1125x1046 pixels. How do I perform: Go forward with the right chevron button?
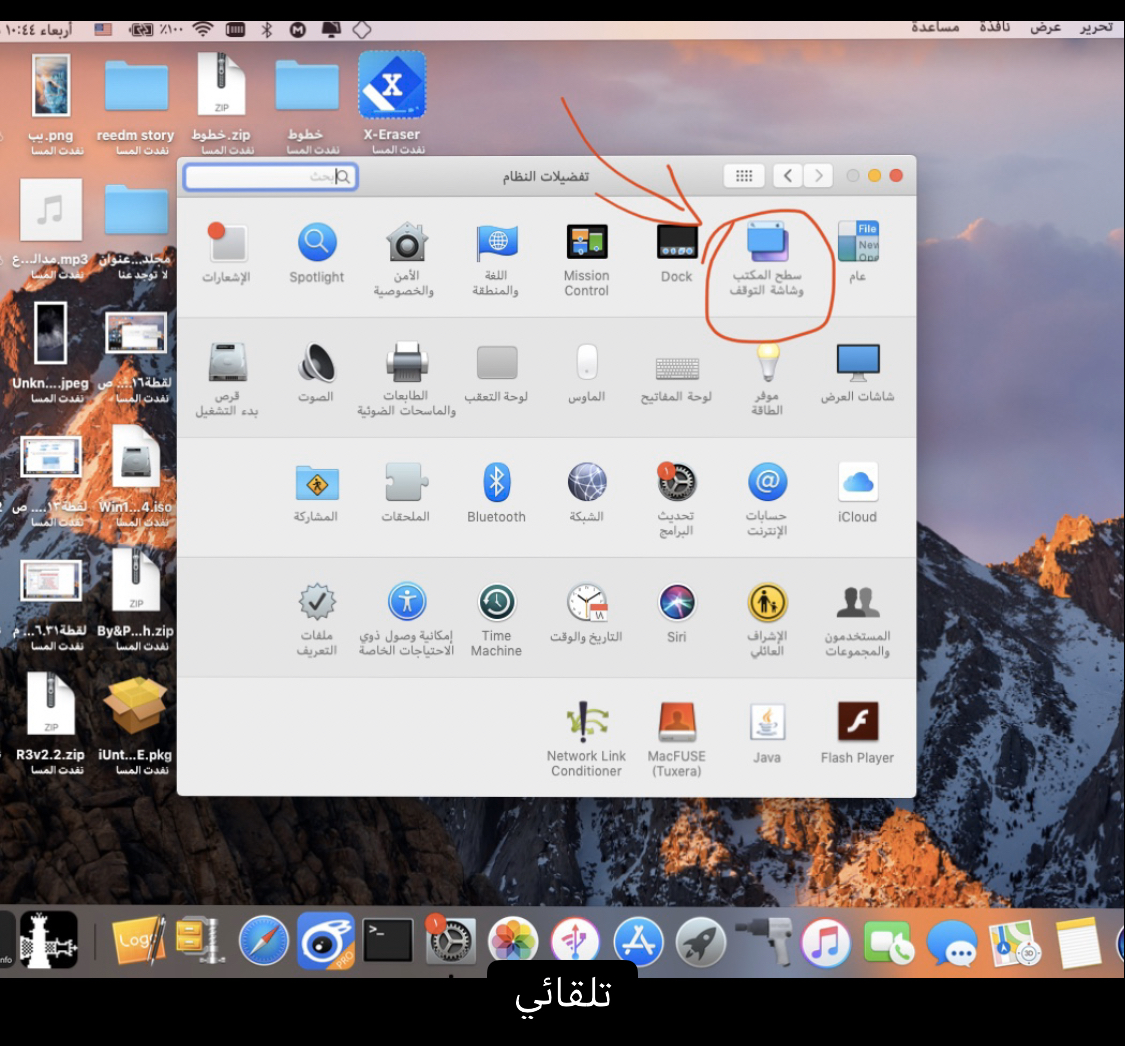[x=819, y=176]
